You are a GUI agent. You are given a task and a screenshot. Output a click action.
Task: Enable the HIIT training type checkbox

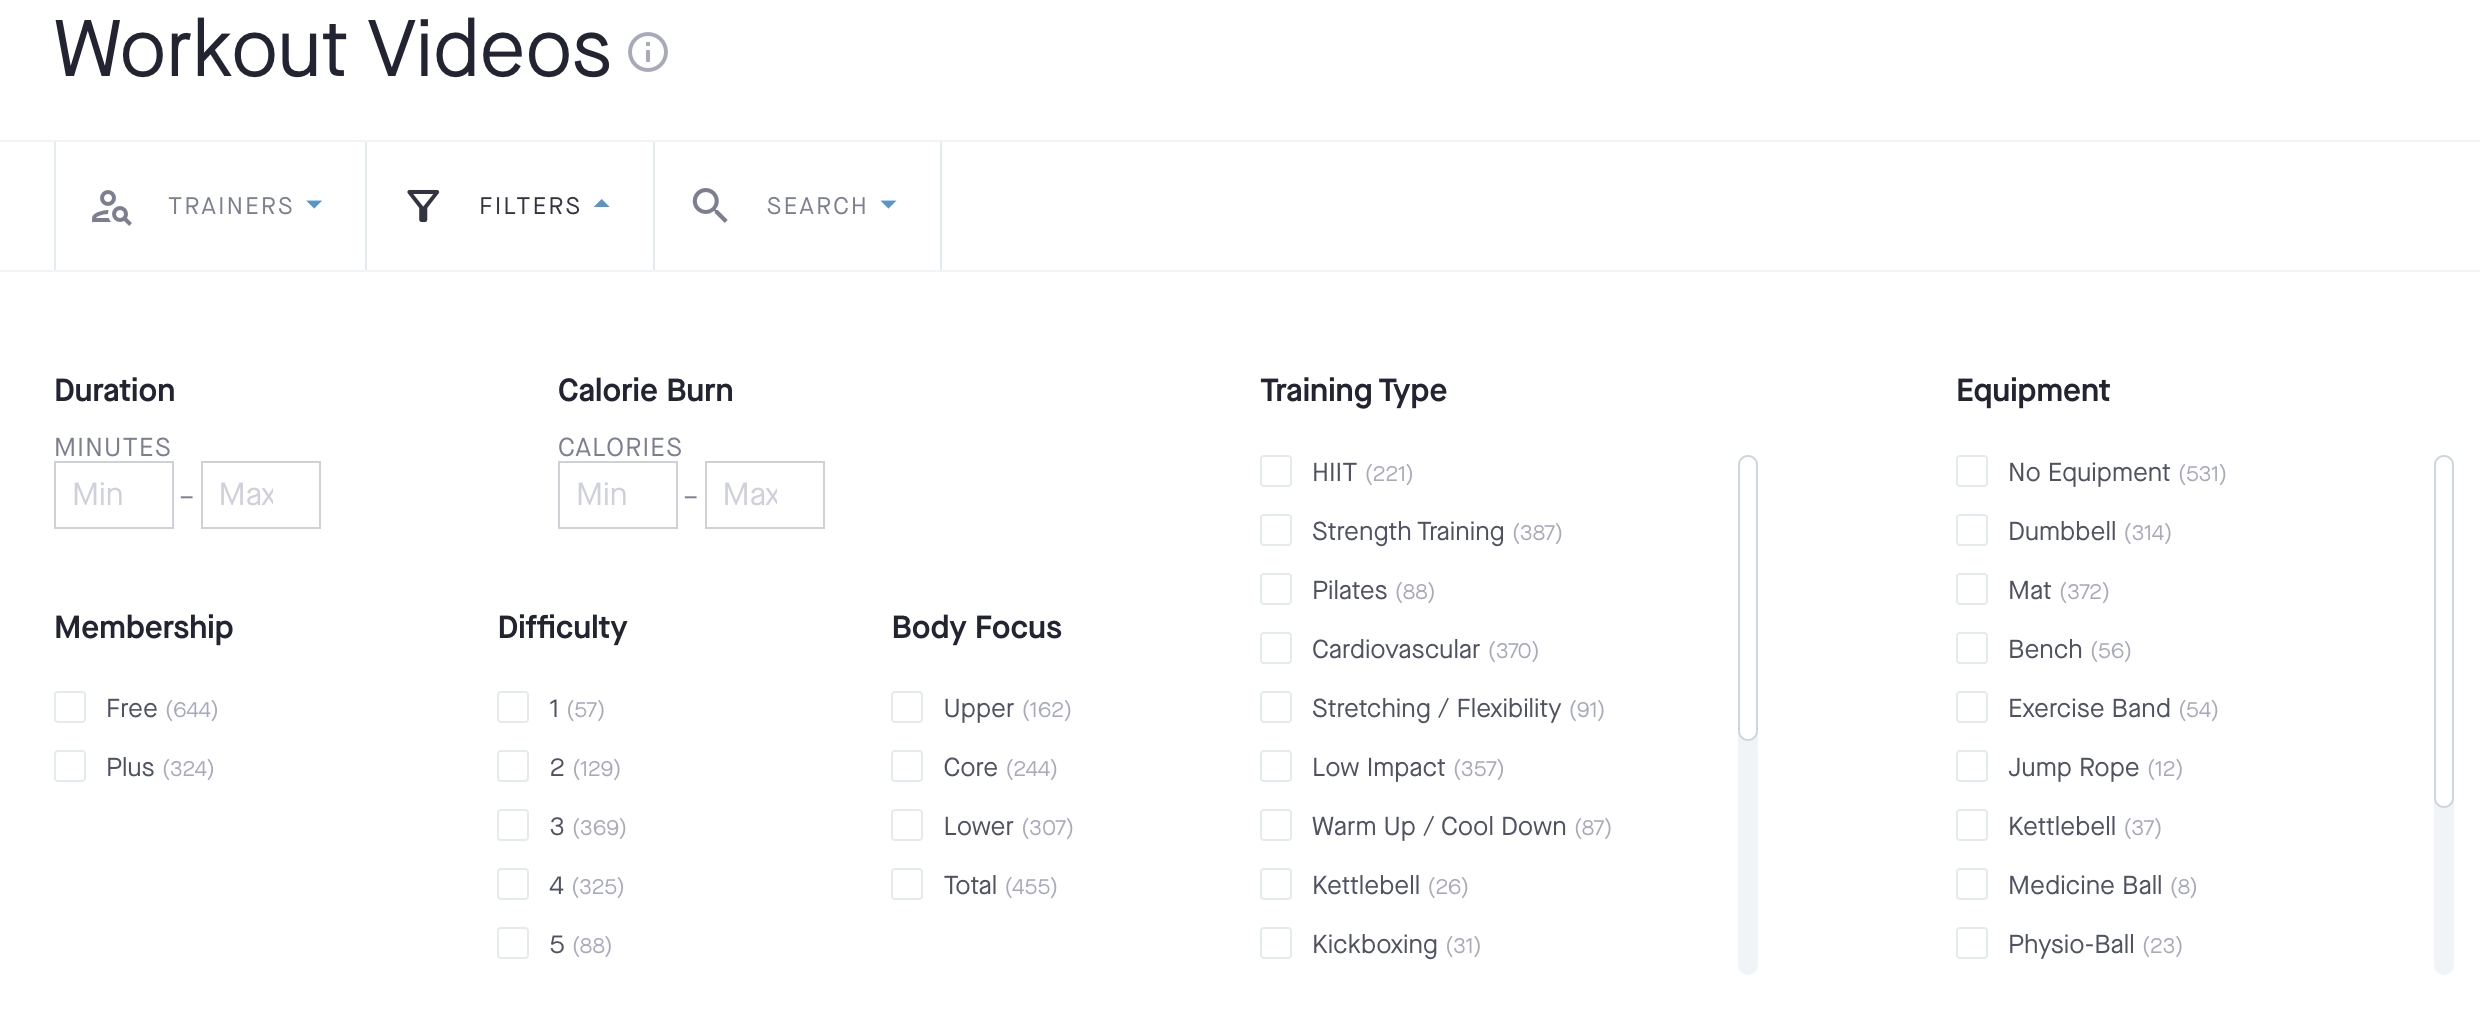[x=1276, y=472]
